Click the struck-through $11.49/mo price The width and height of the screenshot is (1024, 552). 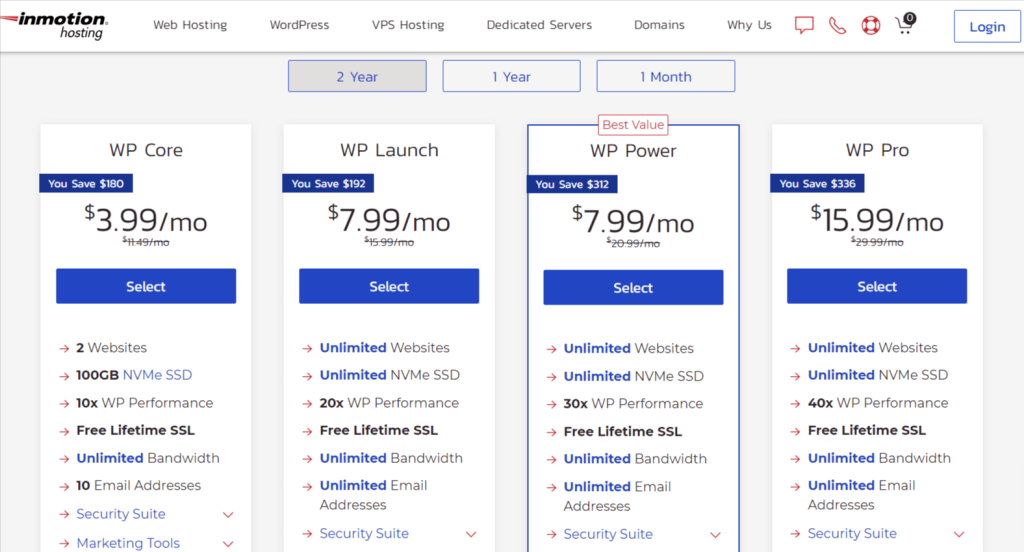(x=146, y=242)
